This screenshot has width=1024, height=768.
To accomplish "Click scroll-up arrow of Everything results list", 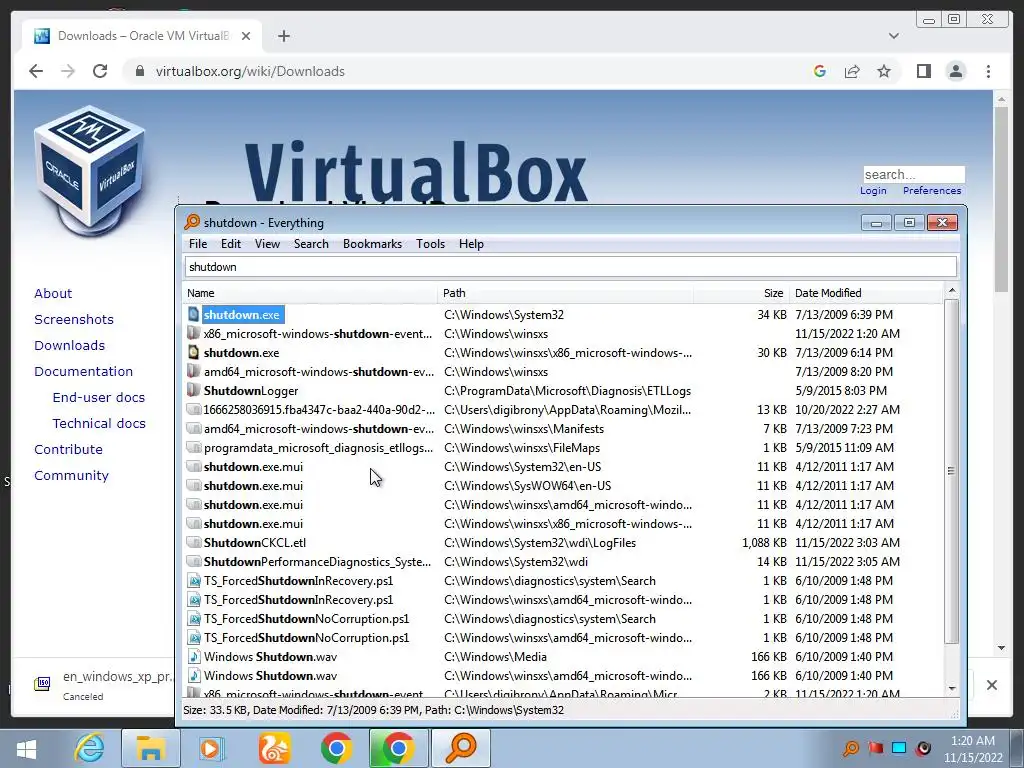I will 952,290.
